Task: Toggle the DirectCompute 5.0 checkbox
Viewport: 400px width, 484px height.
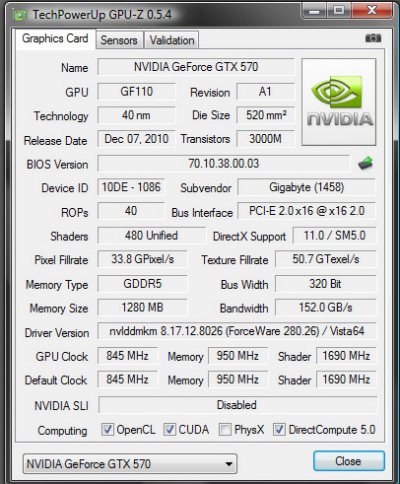Action: (279, 430)
